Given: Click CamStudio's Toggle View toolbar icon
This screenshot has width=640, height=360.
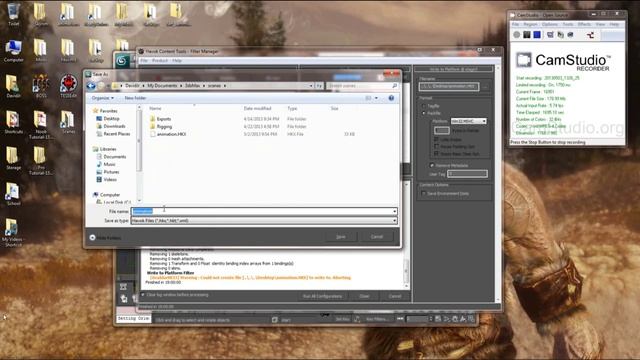Looking at the screenshot, I should pyautogui.click(x=550, y=35).
